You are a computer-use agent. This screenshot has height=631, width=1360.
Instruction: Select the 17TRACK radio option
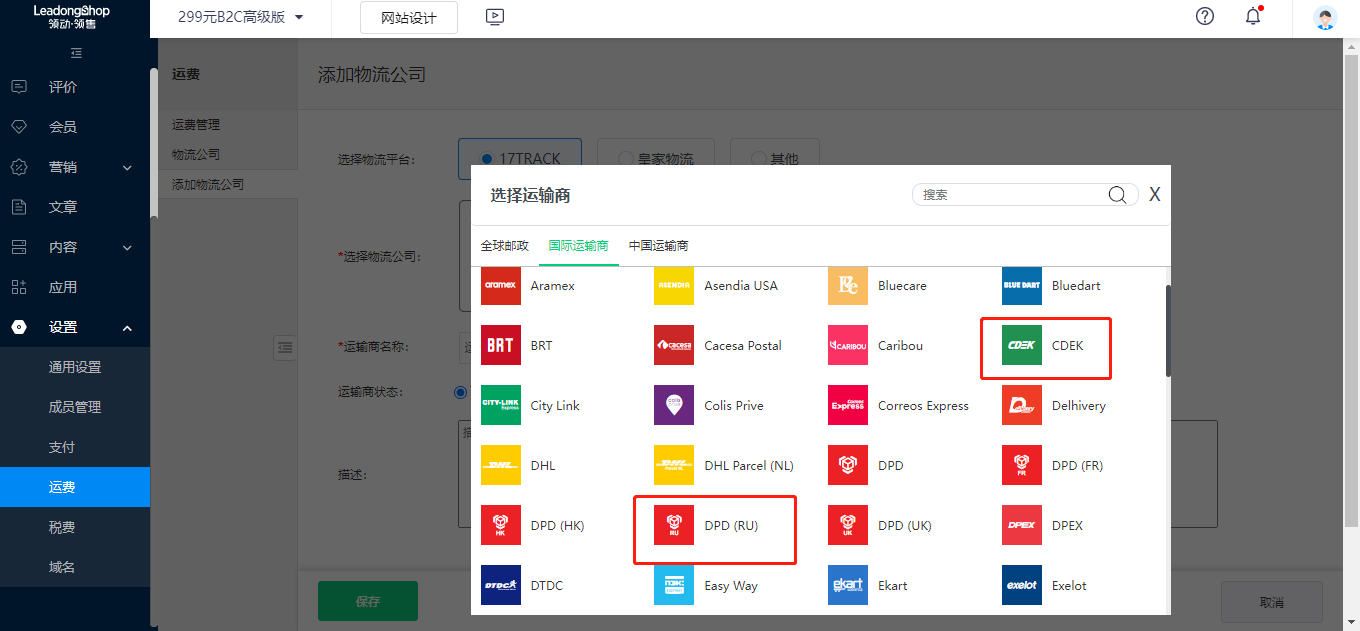click(x=487, y=158)
